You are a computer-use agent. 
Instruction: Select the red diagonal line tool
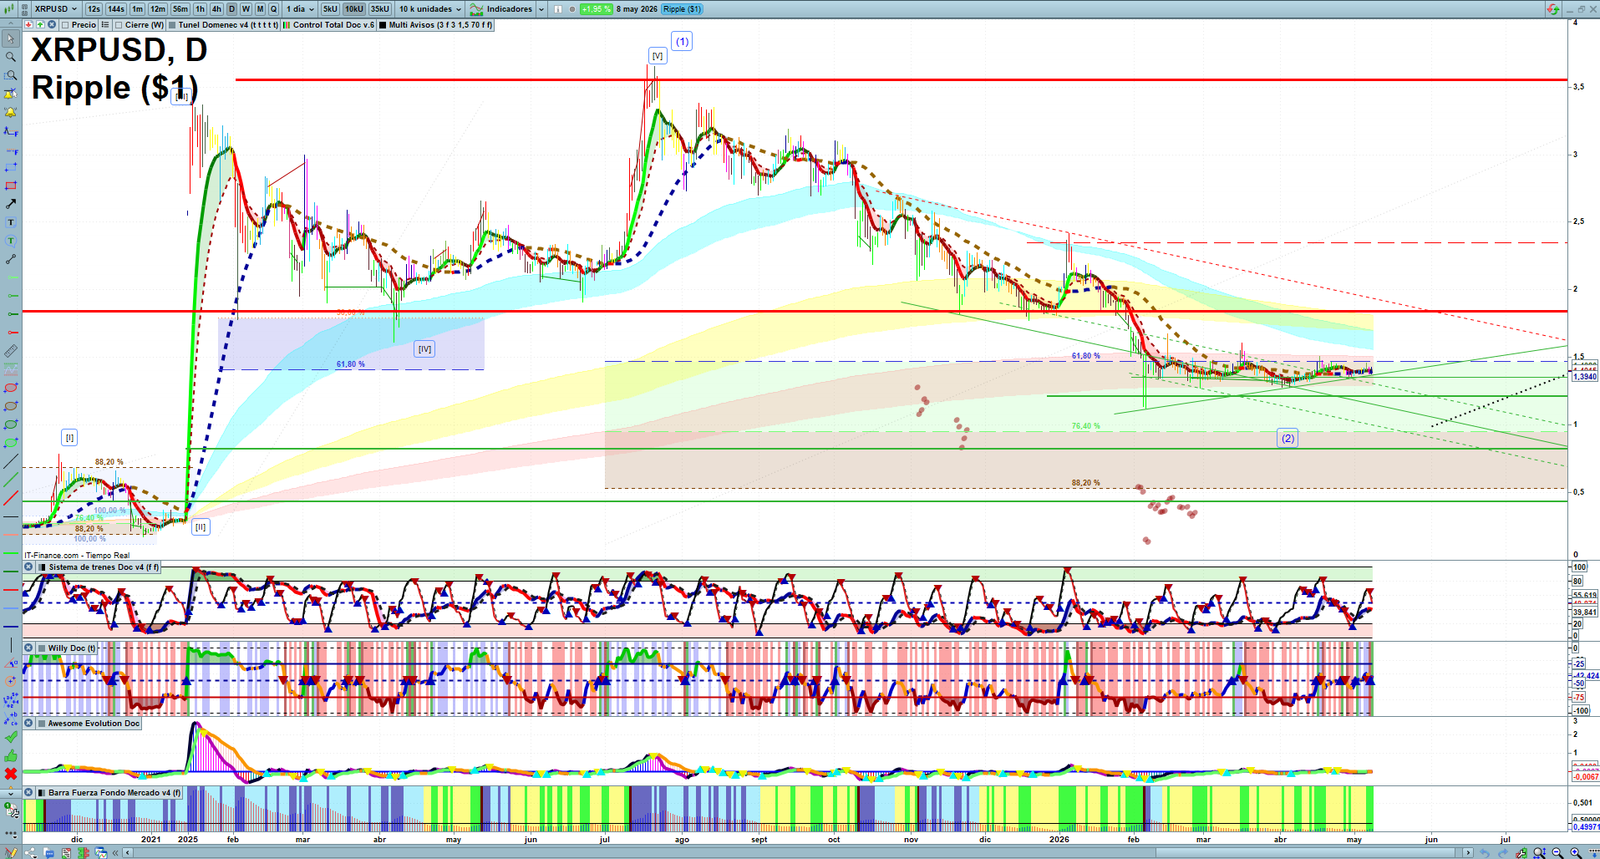pos(11,497)
